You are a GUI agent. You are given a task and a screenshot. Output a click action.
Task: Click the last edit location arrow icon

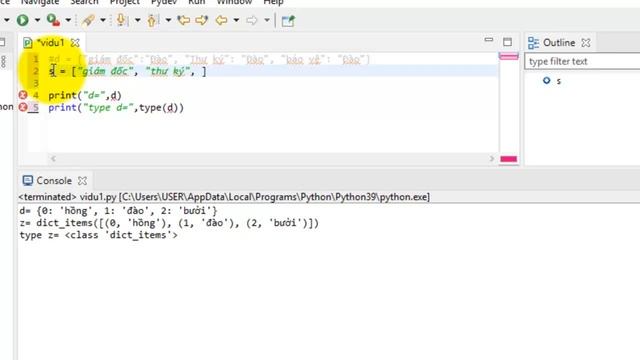tap(184, 20)
